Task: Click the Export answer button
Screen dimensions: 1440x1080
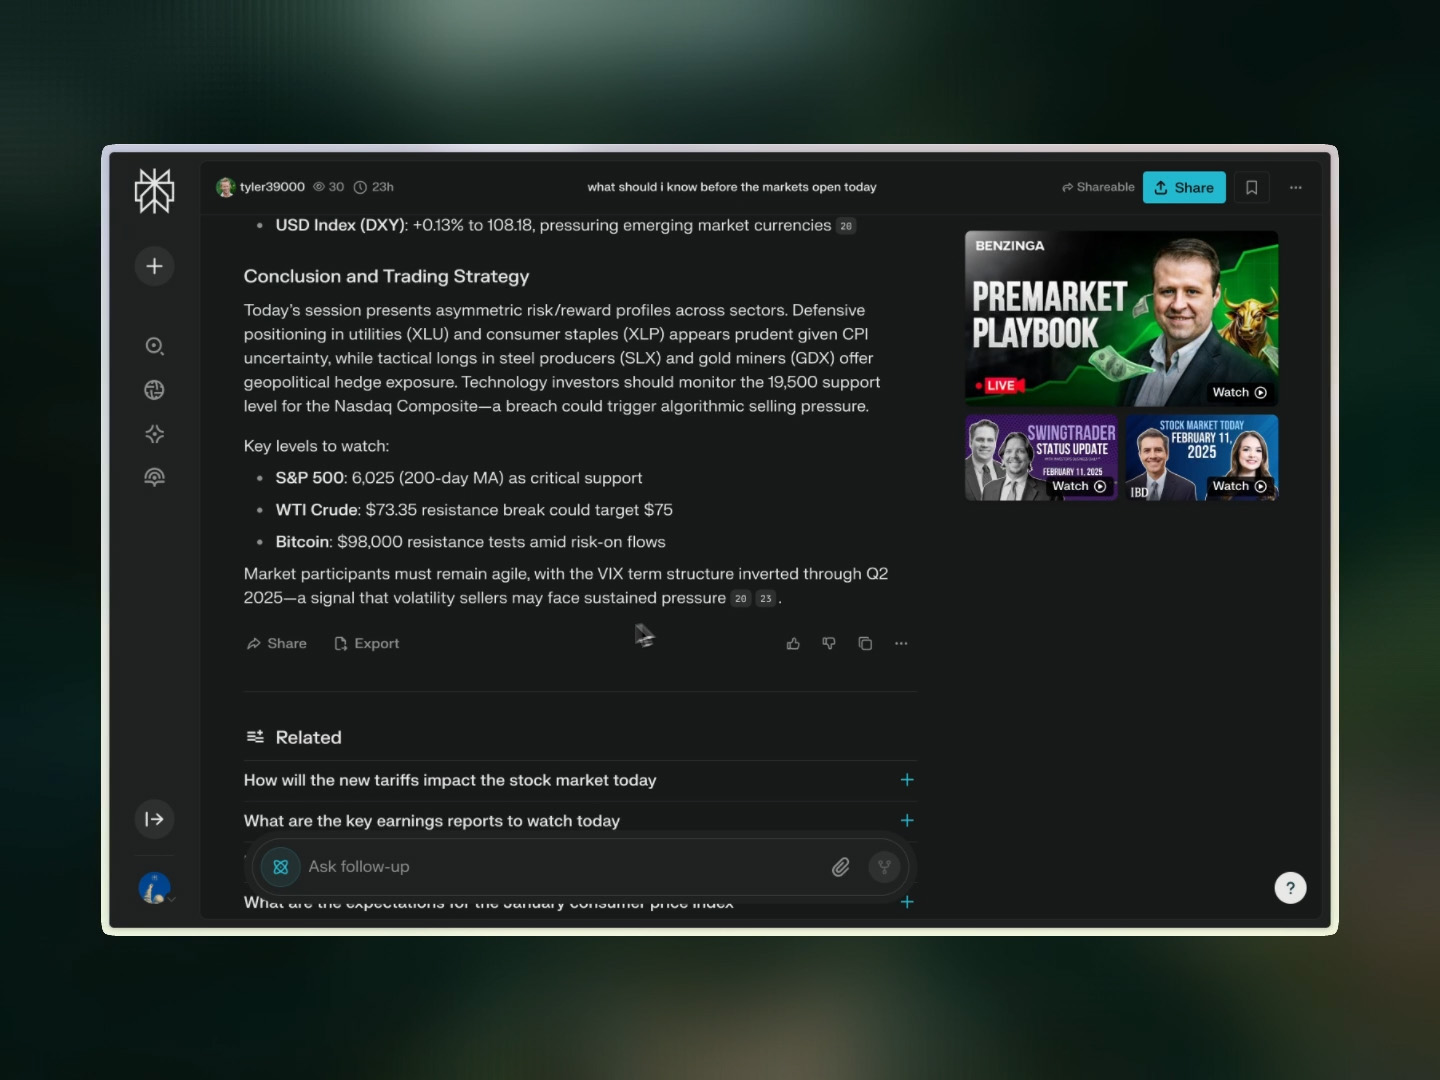Action: pyautogui.click(x=366, y=643)
